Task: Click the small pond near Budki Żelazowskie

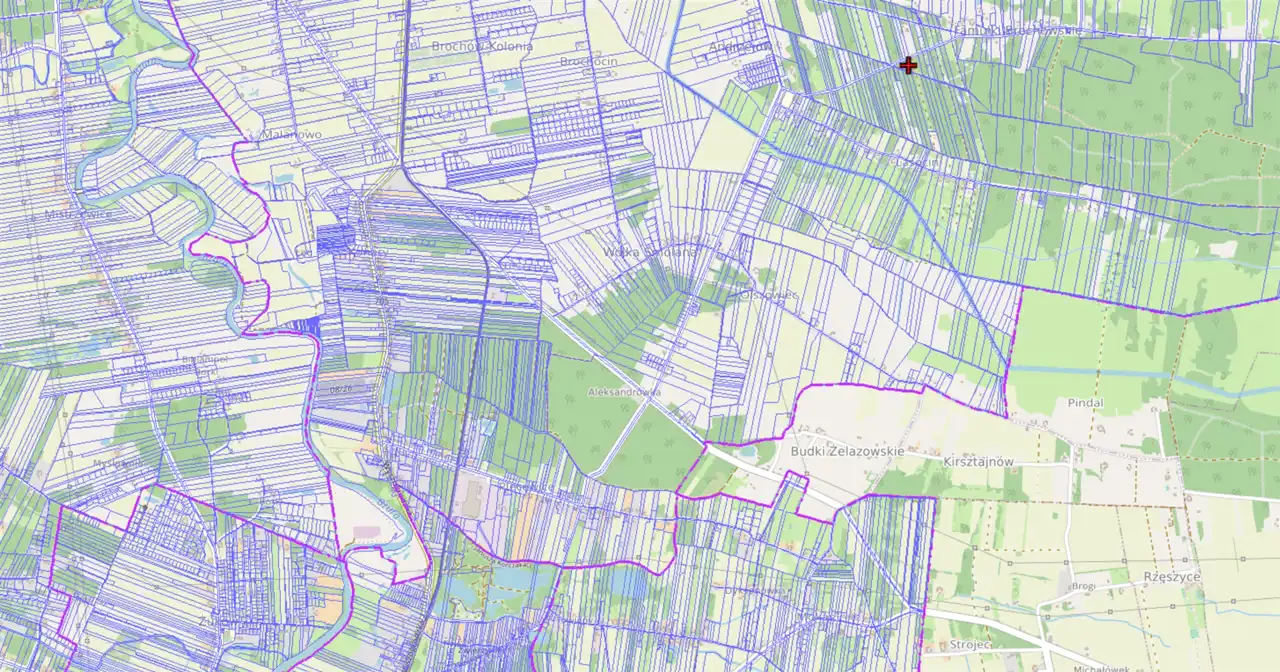Action: [x=748, y=452]
